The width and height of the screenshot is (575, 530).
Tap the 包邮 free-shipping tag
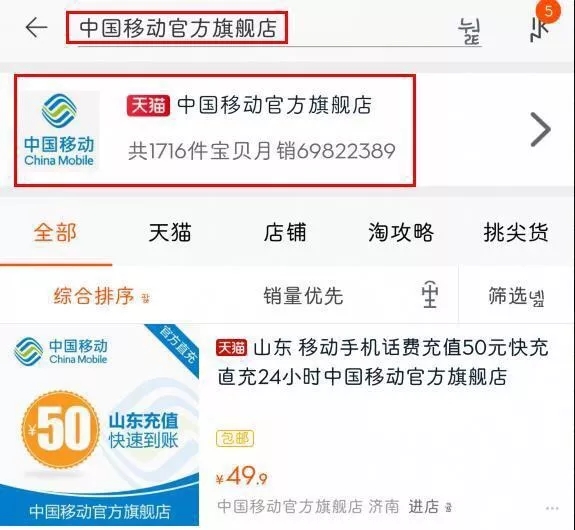(x=235, y=438)
